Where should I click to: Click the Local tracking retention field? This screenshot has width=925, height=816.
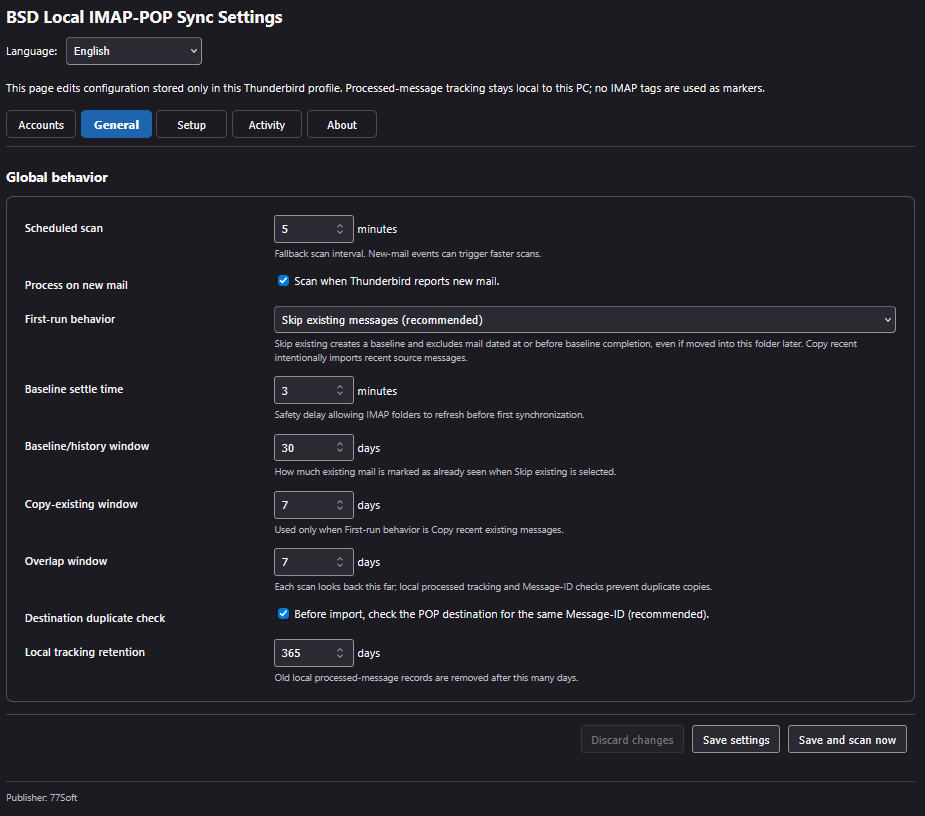314,653
